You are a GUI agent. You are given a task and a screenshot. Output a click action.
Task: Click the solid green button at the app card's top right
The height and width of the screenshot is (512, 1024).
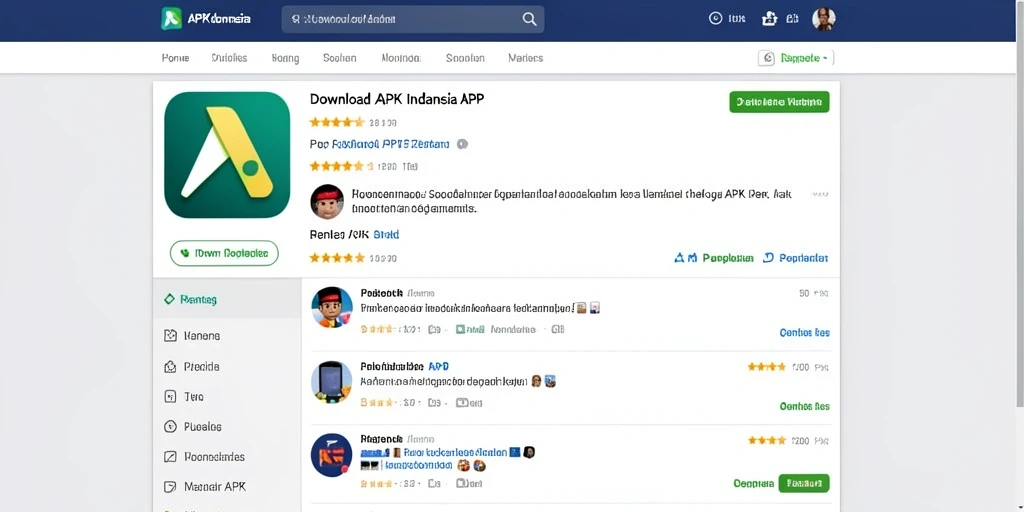(x=779, y=102)
